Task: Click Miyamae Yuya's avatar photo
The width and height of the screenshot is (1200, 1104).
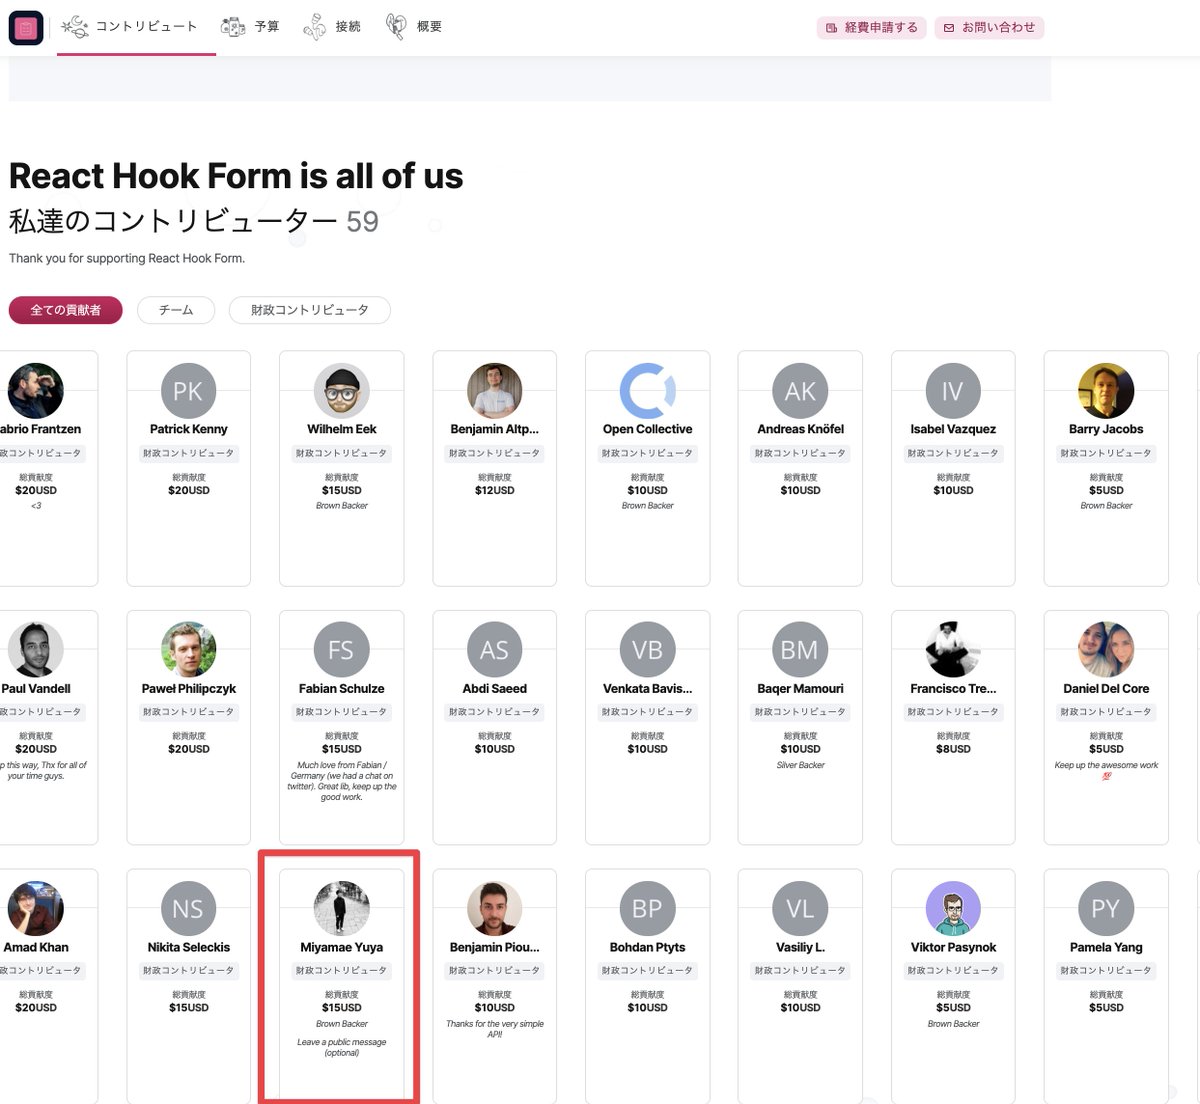Action: click(x=341, y=909)
